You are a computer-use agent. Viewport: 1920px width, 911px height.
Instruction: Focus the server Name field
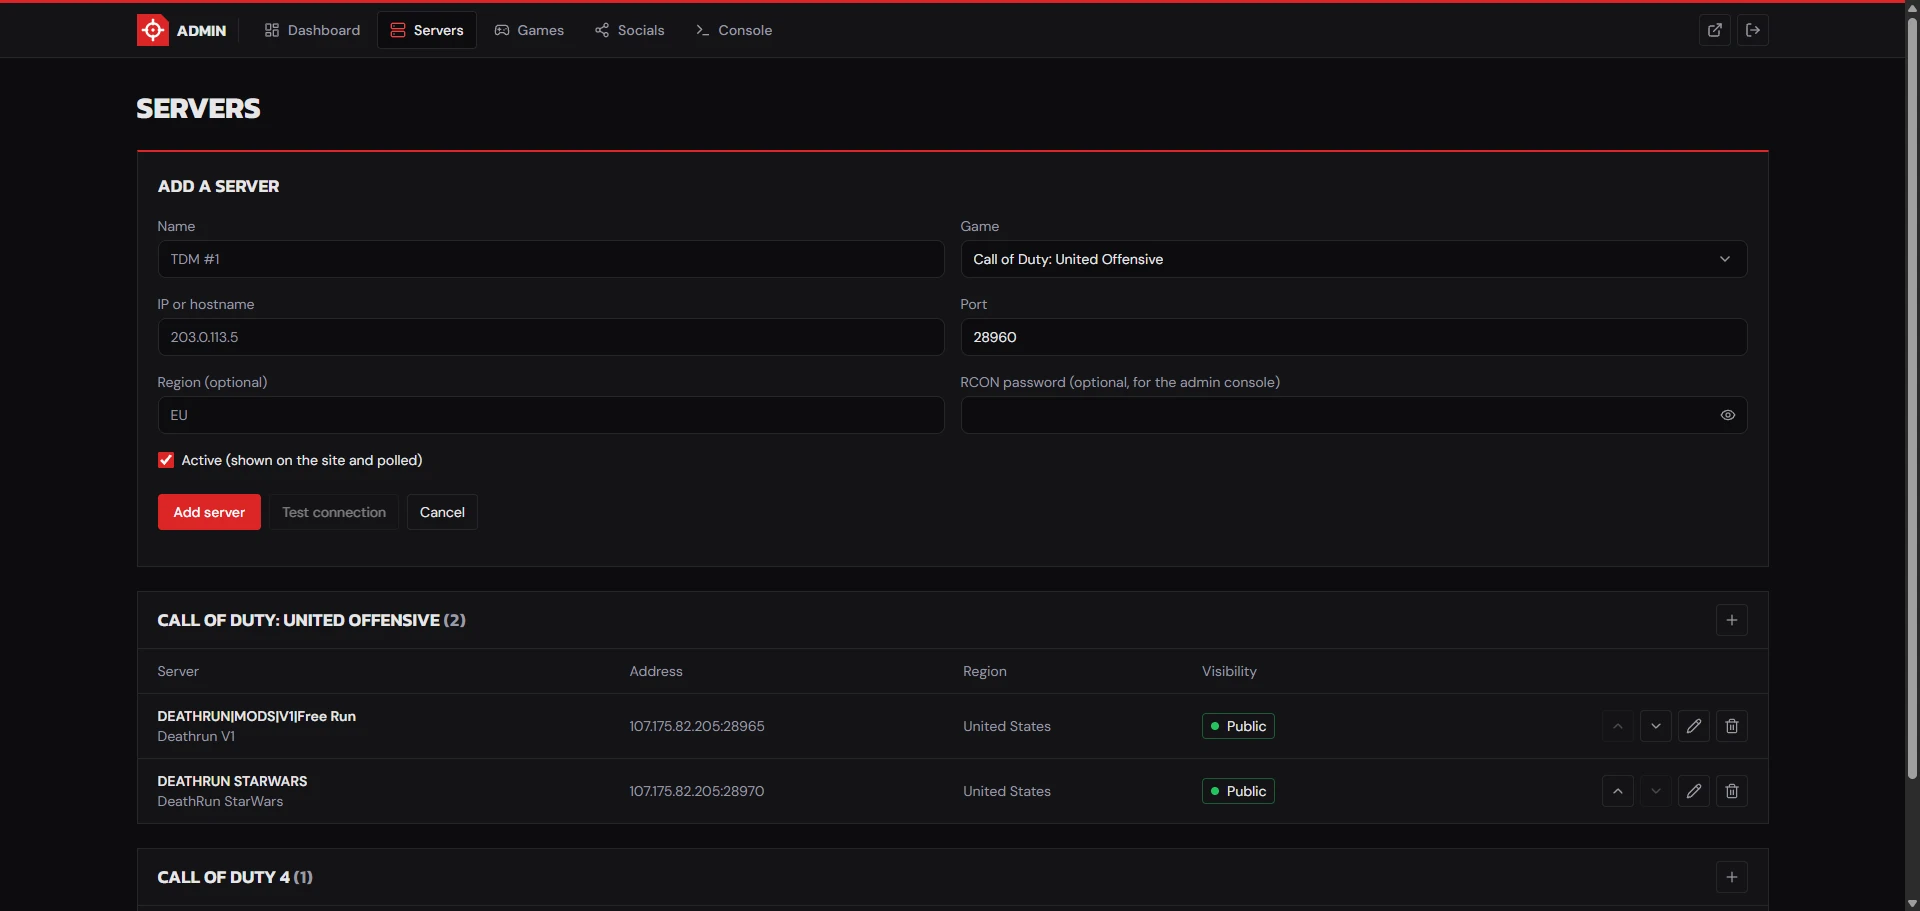pyautogui.click(x=551, y=259)
